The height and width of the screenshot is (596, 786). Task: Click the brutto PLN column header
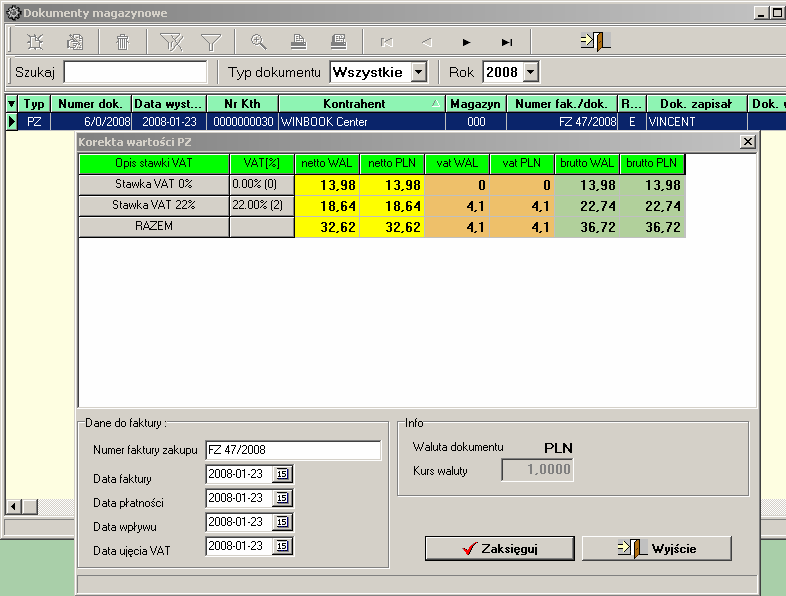pyautogui.click(x=652, y=163)
